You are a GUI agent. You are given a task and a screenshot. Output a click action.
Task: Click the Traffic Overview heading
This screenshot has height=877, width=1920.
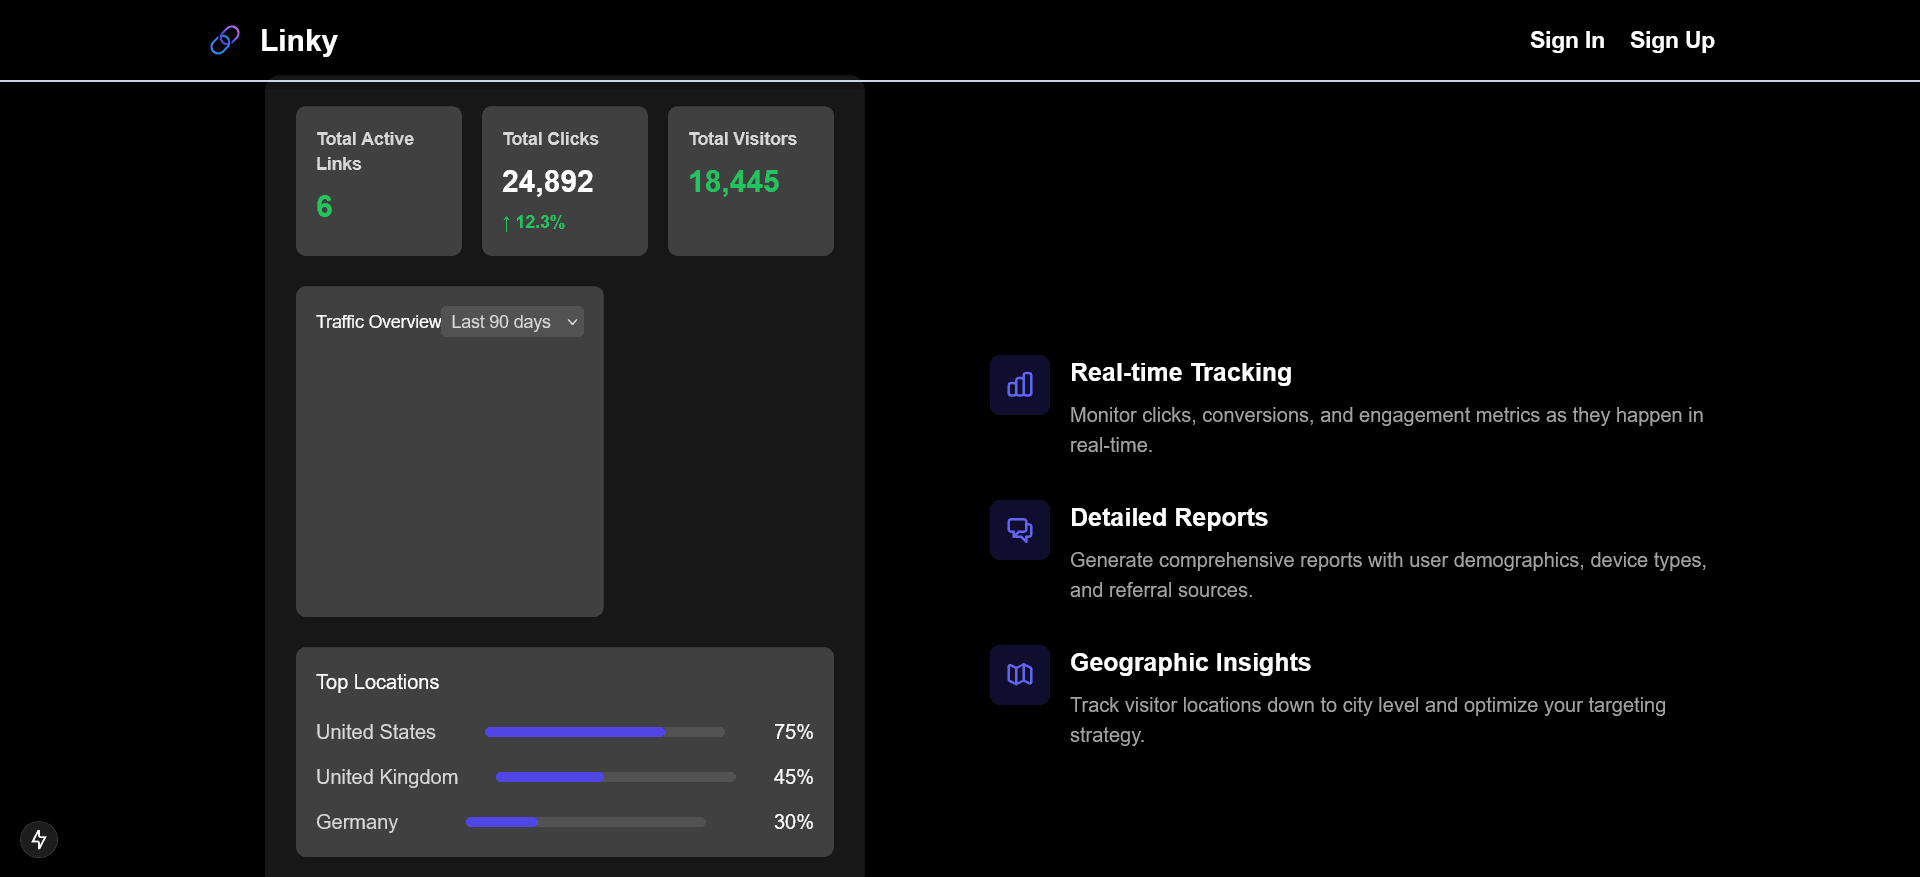click(x=378, y=322)
